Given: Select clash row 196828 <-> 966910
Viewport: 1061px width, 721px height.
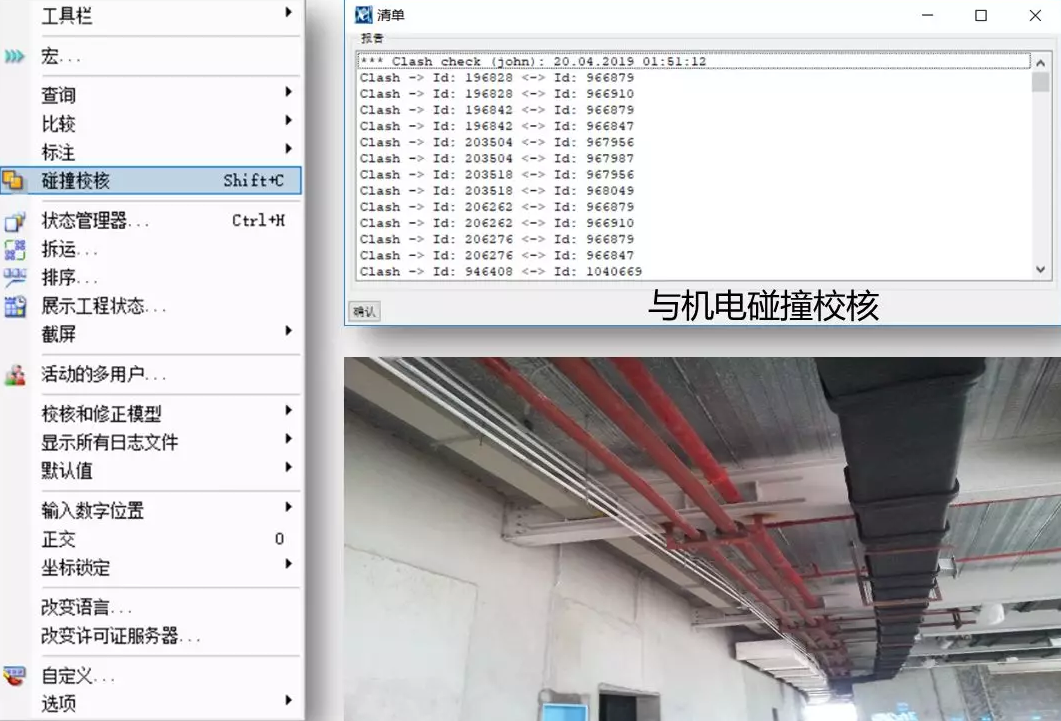Looking at the screenshot, I should pyautogui.click(x=694, y=94).
